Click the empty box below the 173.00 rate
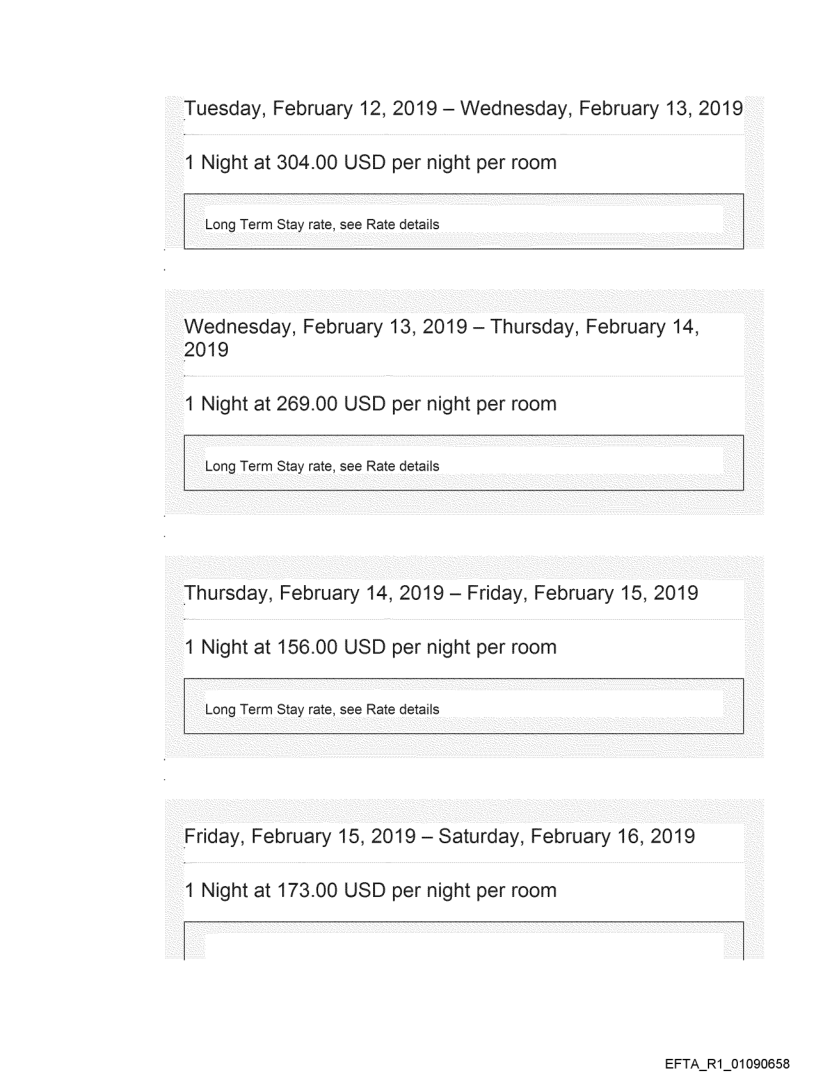Image resolution: width=816 pixels, height=1073 pixels. (x=463, y=944)
